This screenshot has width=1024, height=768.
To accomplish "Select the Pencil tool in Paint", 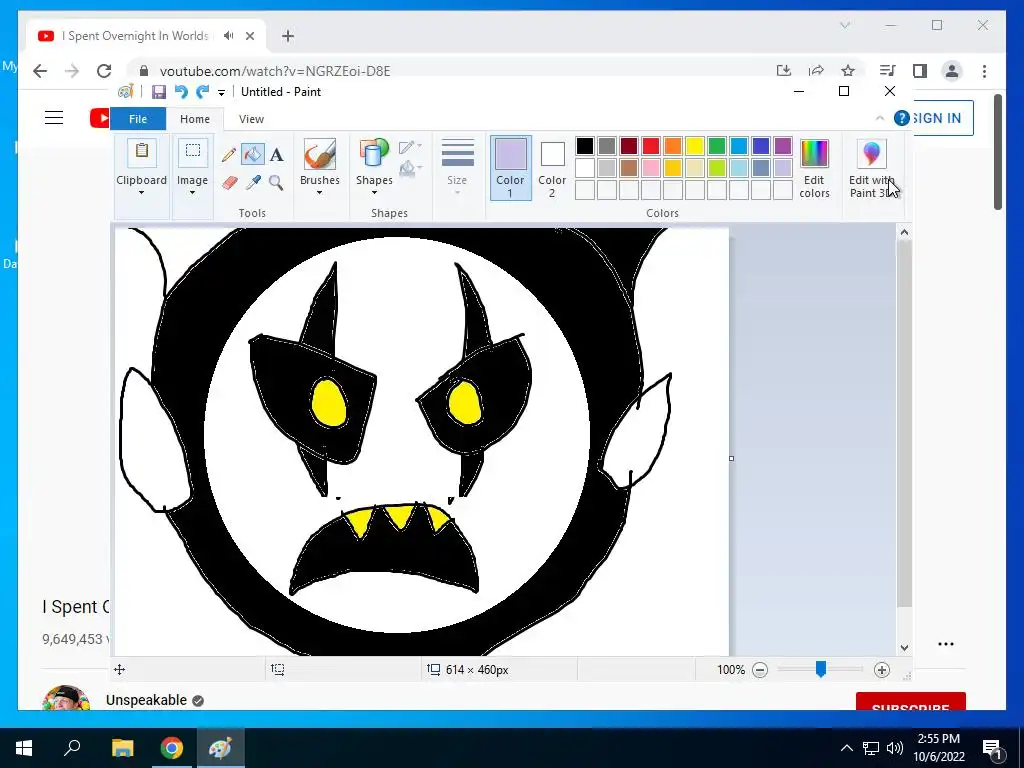I will pos(229,155).
